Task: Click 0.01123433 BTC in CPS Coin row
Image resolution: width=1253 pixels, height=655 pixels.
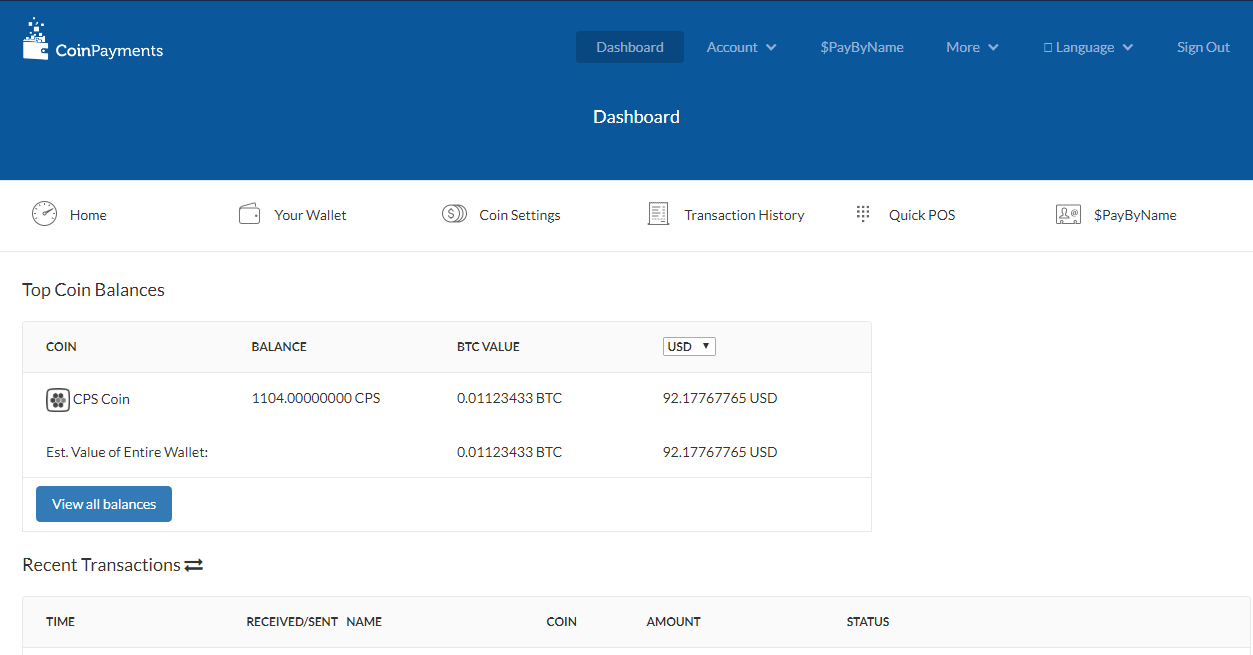Action: point(509,398)
